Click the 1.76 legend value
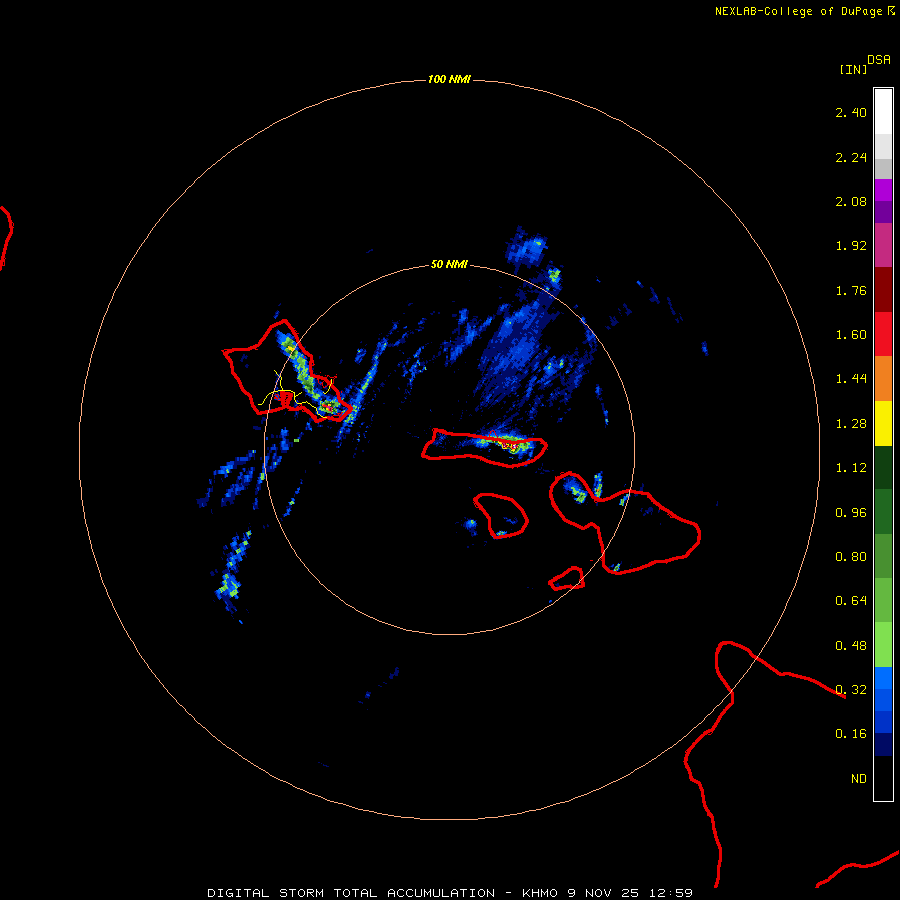900x900 pixels. click(851, 290)
